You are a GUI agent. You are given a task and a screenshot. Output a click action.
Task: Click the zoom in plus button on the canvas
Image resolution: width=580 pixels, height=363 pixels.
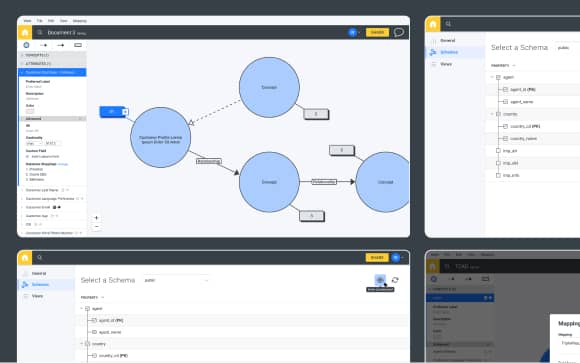[97, 218]
